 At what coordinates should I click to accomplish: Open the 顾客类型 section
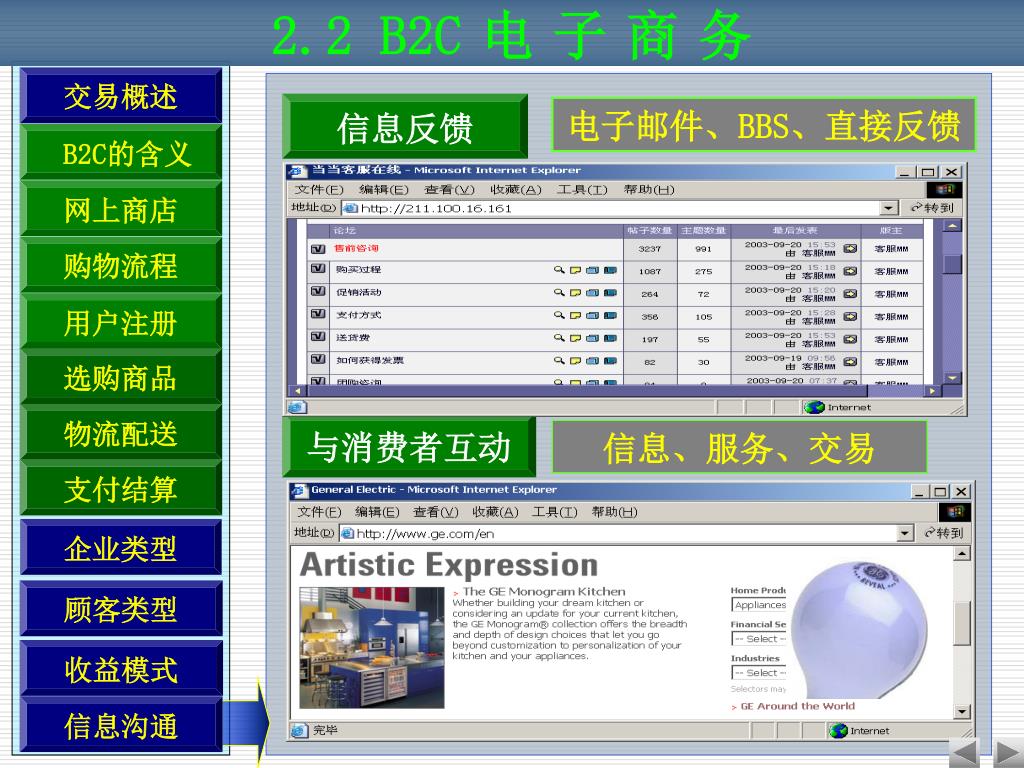pos(121,609)
